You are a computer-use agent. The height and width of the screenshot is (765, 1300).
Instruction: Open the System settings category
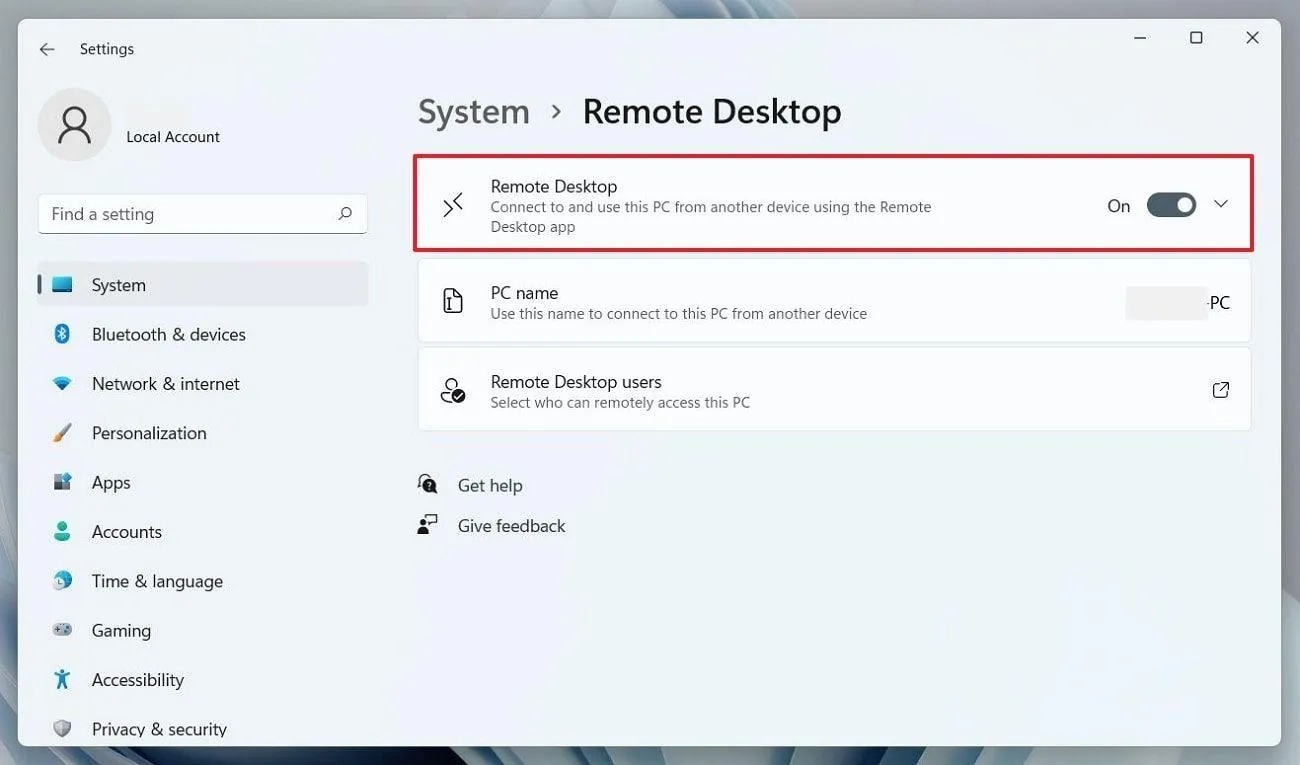coord(203,285)
